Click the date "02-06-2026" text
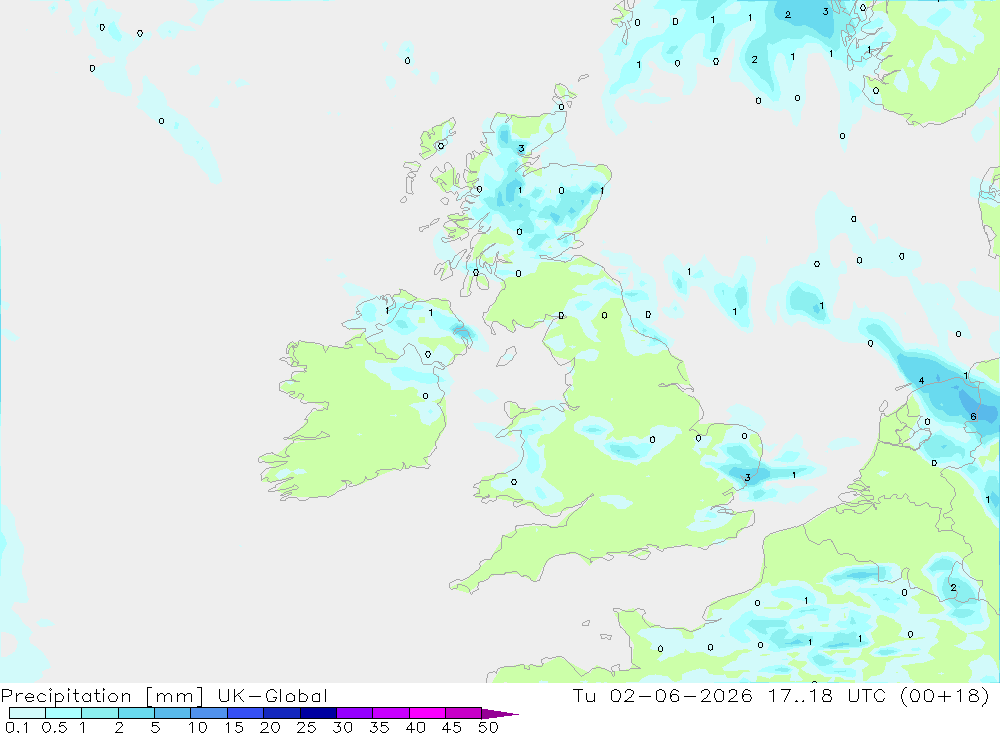 [681, 695]
